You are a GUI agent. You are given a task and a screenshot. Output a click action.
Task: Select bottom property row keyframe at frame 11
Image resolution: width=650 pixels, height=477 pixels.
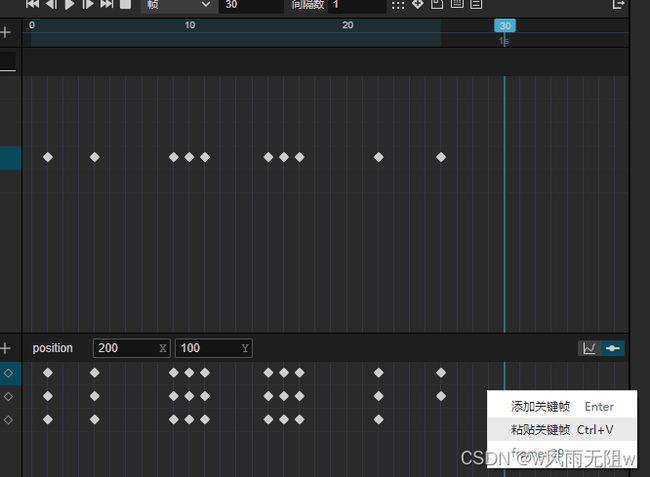(205, 419)
